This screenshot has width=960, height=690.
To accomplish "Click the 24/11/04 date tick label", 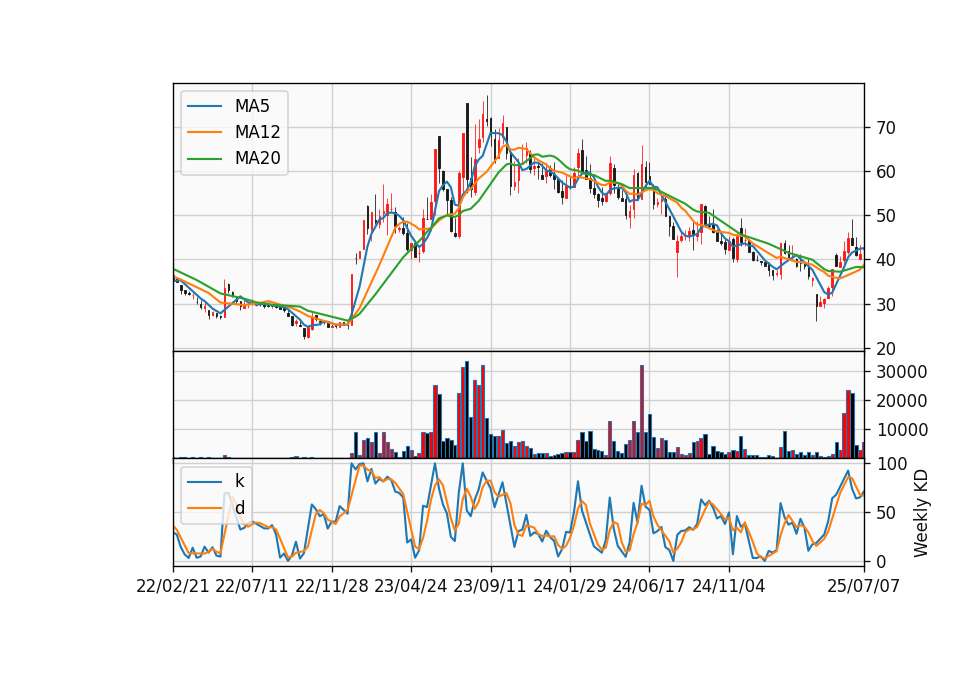I will [729, 586].
